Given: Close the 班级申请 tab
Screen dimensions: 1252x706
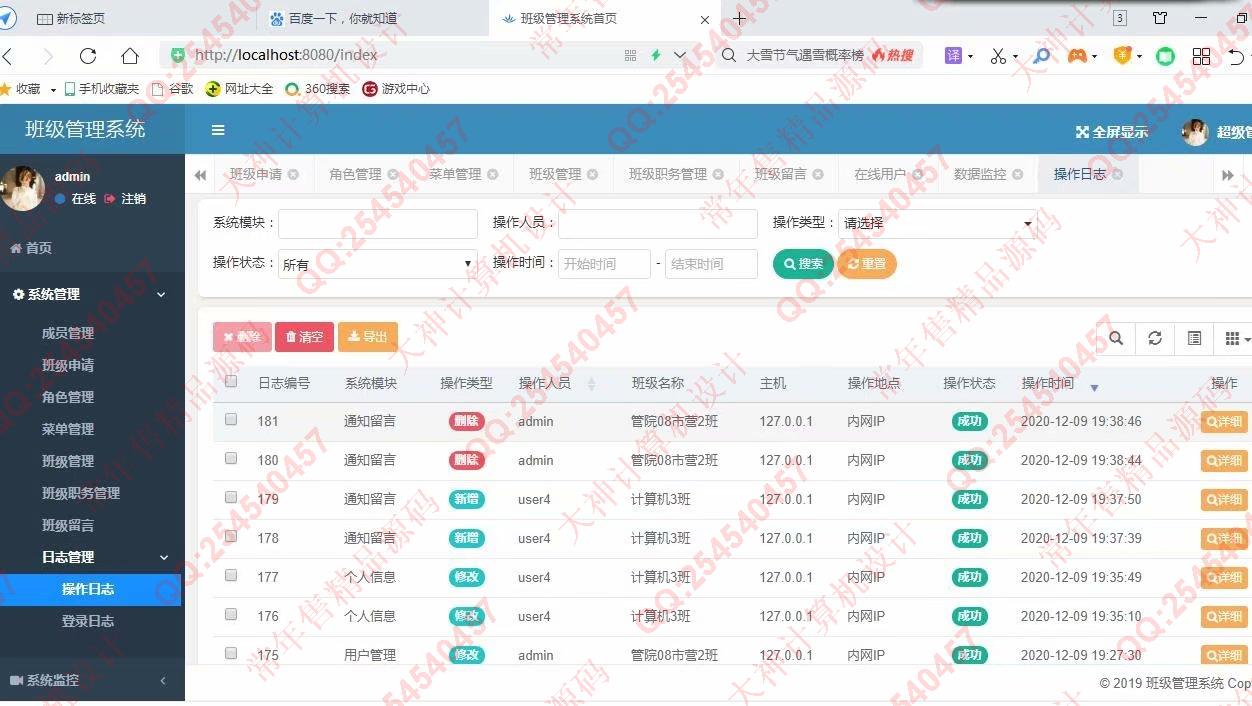Looking at the screenshot, I should pyautogui.click(x=293, y=174).
